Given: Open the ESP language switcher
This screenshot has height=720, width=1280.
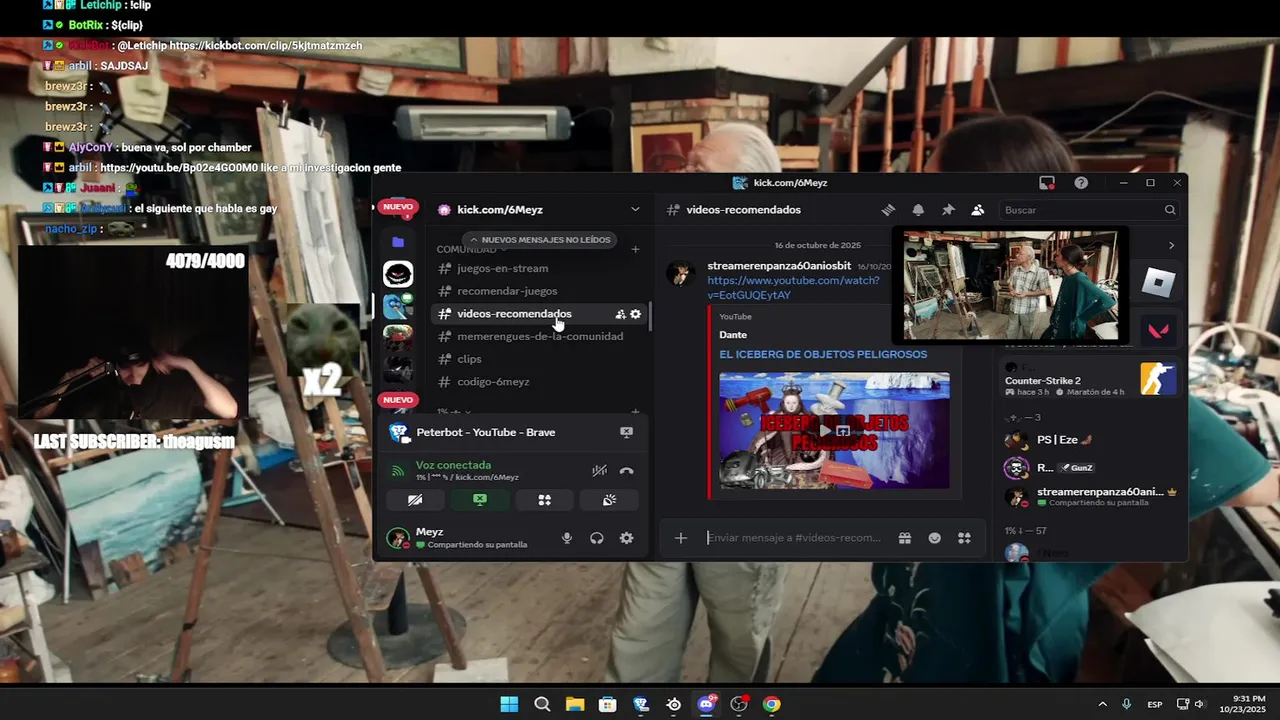Looking at the screenshot, I should click(x=1155, y=704).
